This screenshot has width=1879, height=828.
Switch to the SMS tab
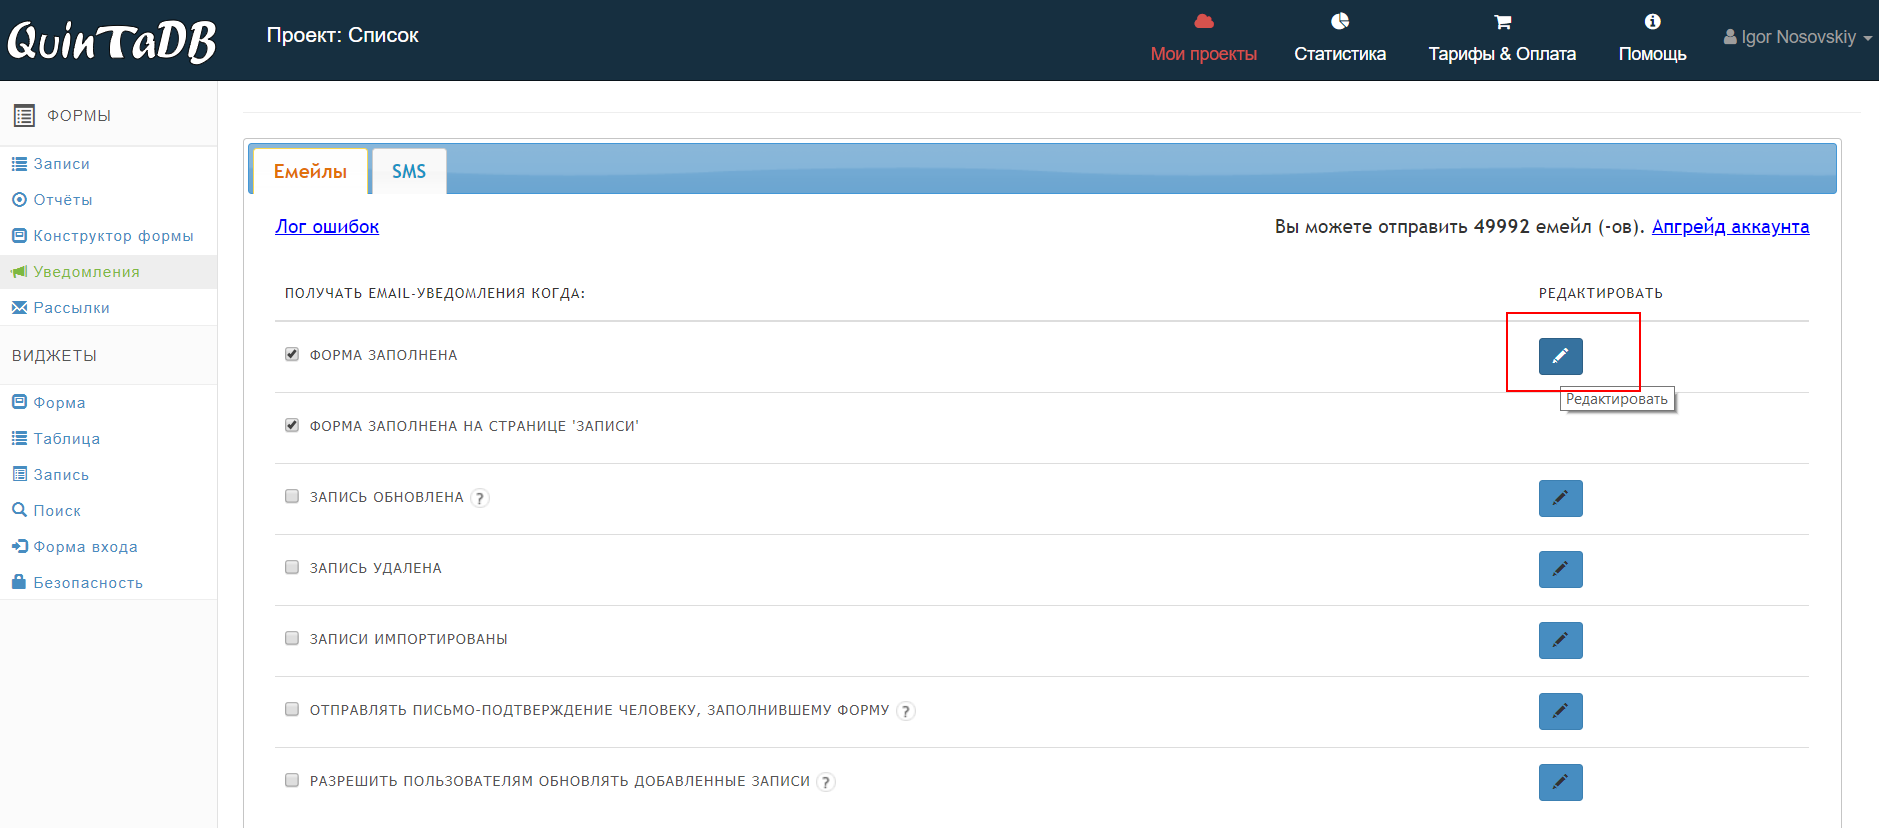409,171
